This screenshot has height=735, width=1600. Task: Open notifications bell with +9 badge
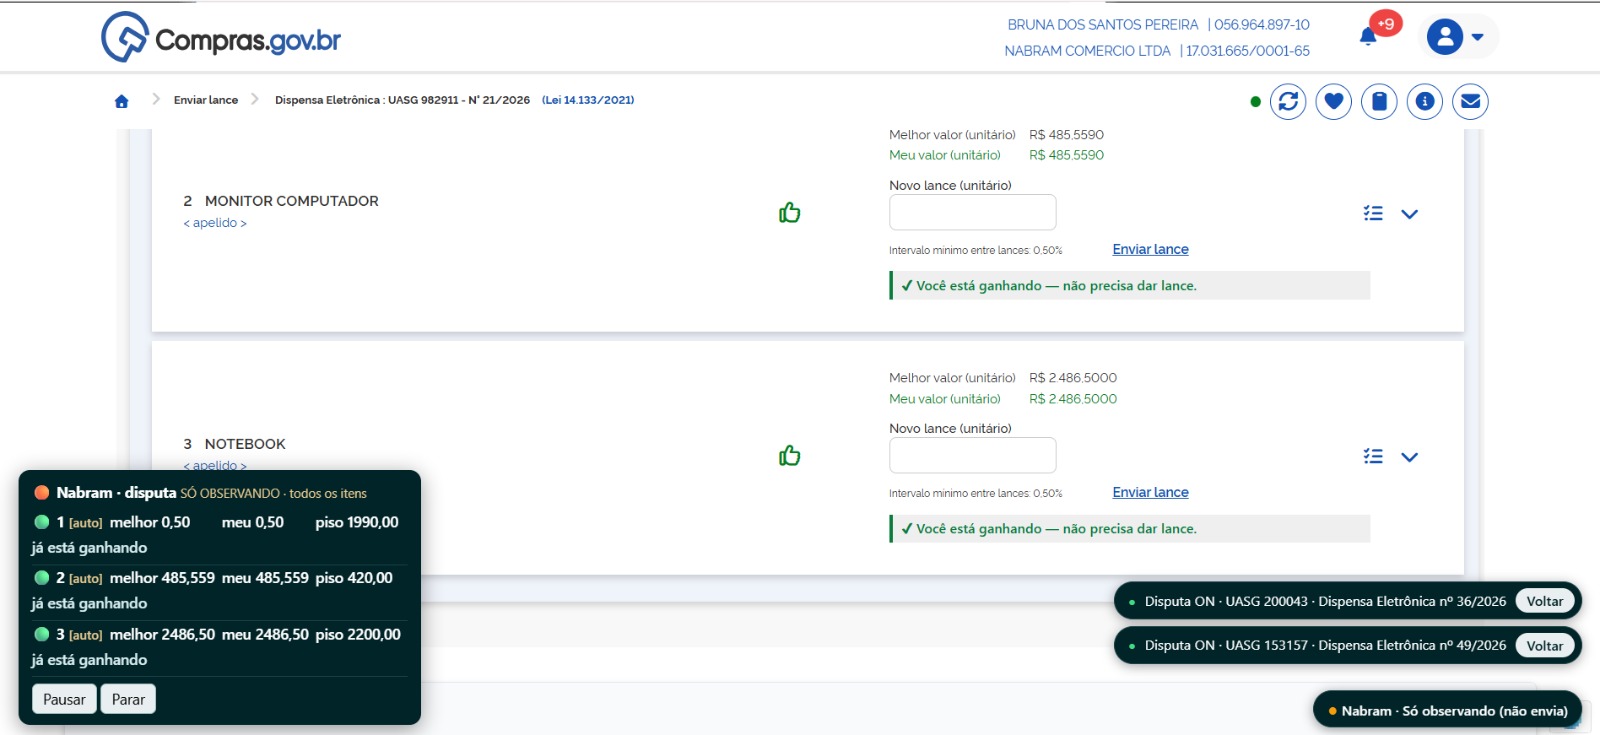[1369, 36]
